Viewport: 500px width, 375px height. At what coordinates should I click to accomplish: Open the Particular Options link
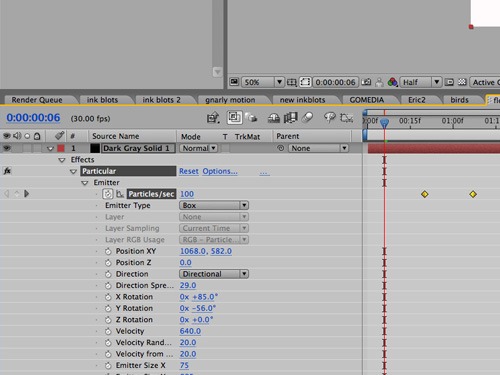coord(220,171)
